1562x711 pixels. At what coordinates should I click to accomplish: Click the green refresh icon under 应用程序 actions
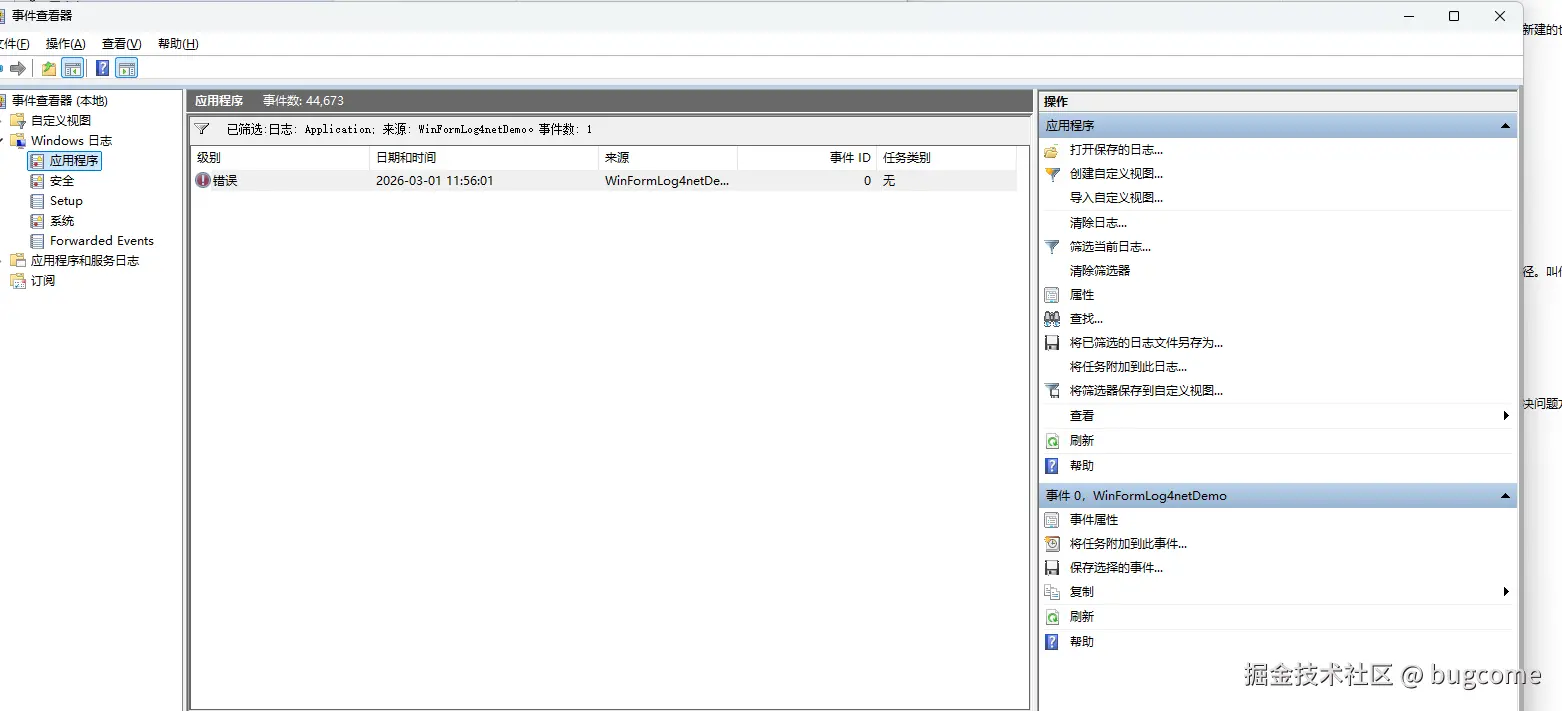pos(1051,441)
